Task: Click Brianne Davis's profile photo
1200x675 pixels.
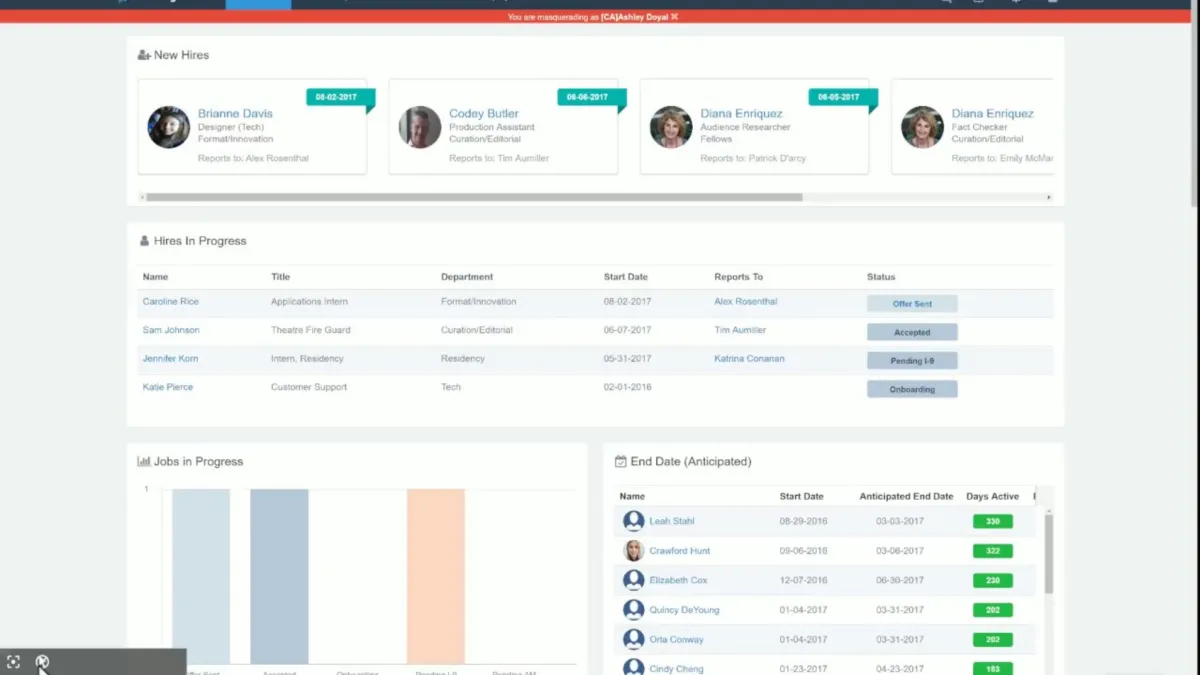Action: click(x=169, y=127)
